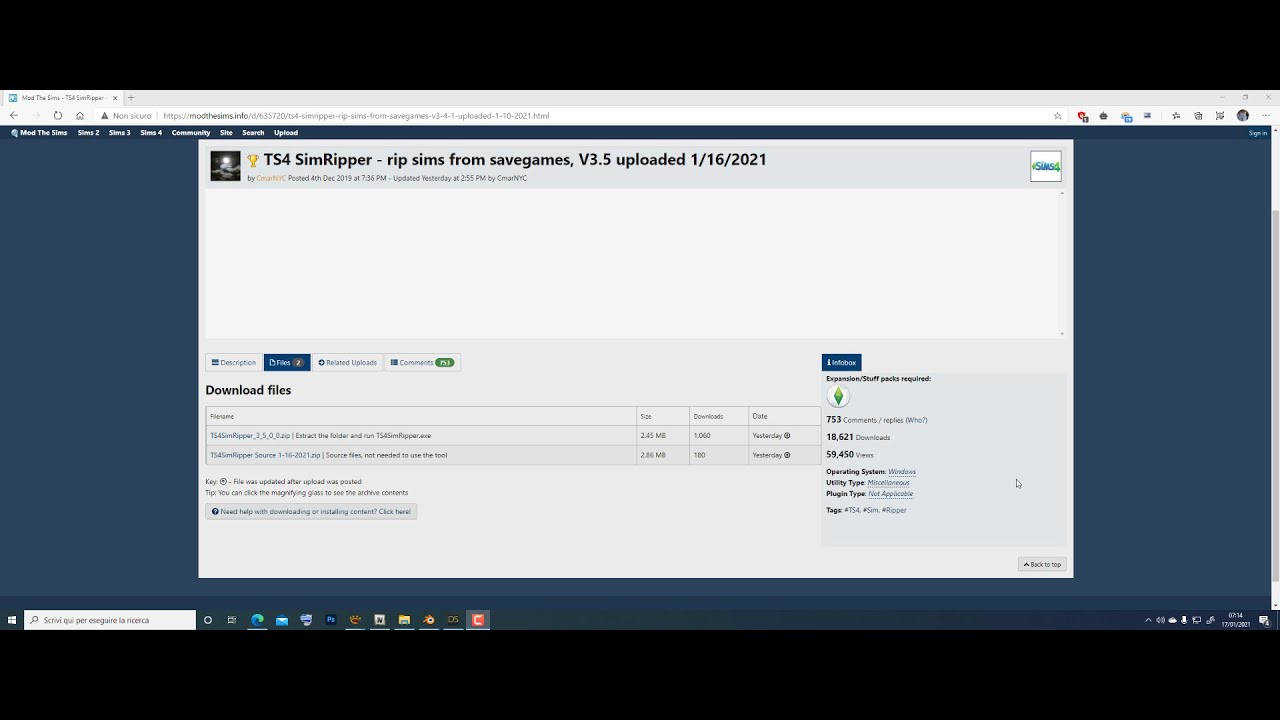This screenshot has height=720, width=1280.
Task: Click the Infobox tab
Action: pos(841,363)
